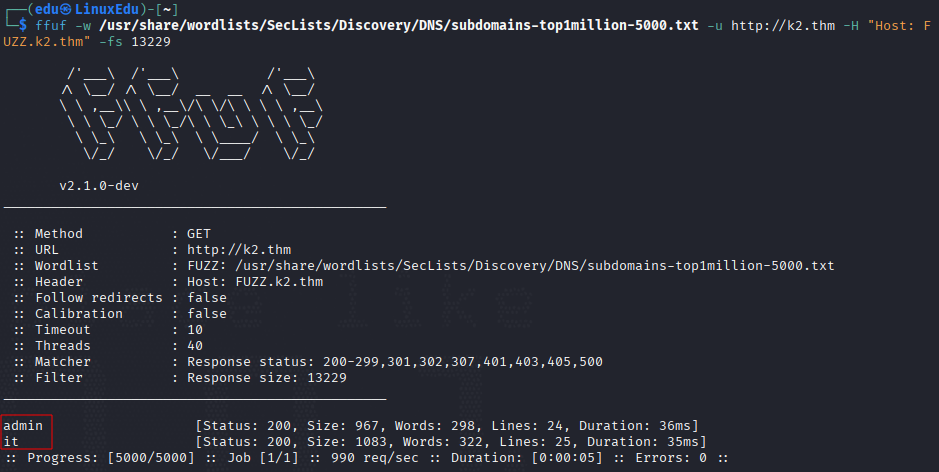This screenshot has height=472, width=939.
Task: Click the version text v2.1.0-dev
Action: click(99, 186)
